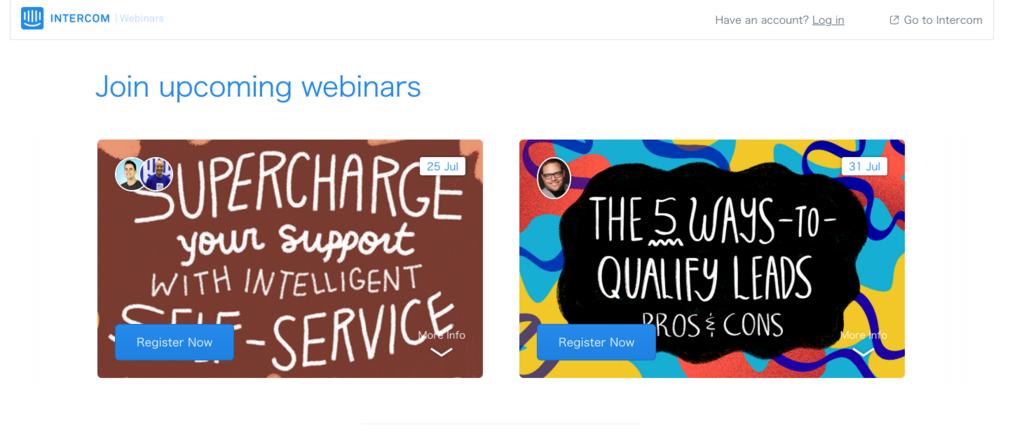
Task: Expand More Info on the Qualify Leads card
Action: coord(863,343)
